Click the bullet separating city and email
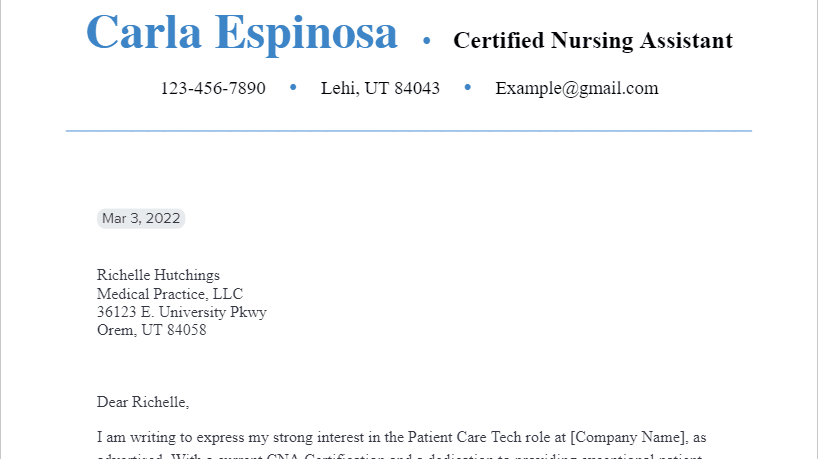The image size is (818, 459). coord(467,88)
